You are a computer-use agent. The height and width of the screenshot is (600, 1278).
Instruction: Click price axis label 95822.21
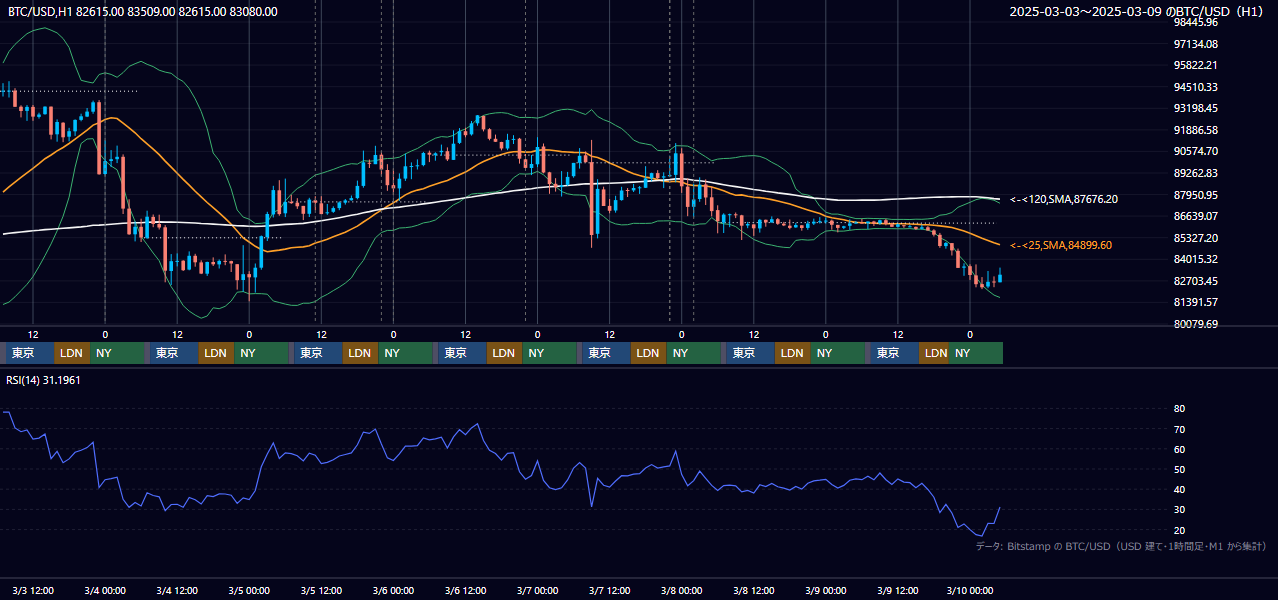(x=1195, y=65)
